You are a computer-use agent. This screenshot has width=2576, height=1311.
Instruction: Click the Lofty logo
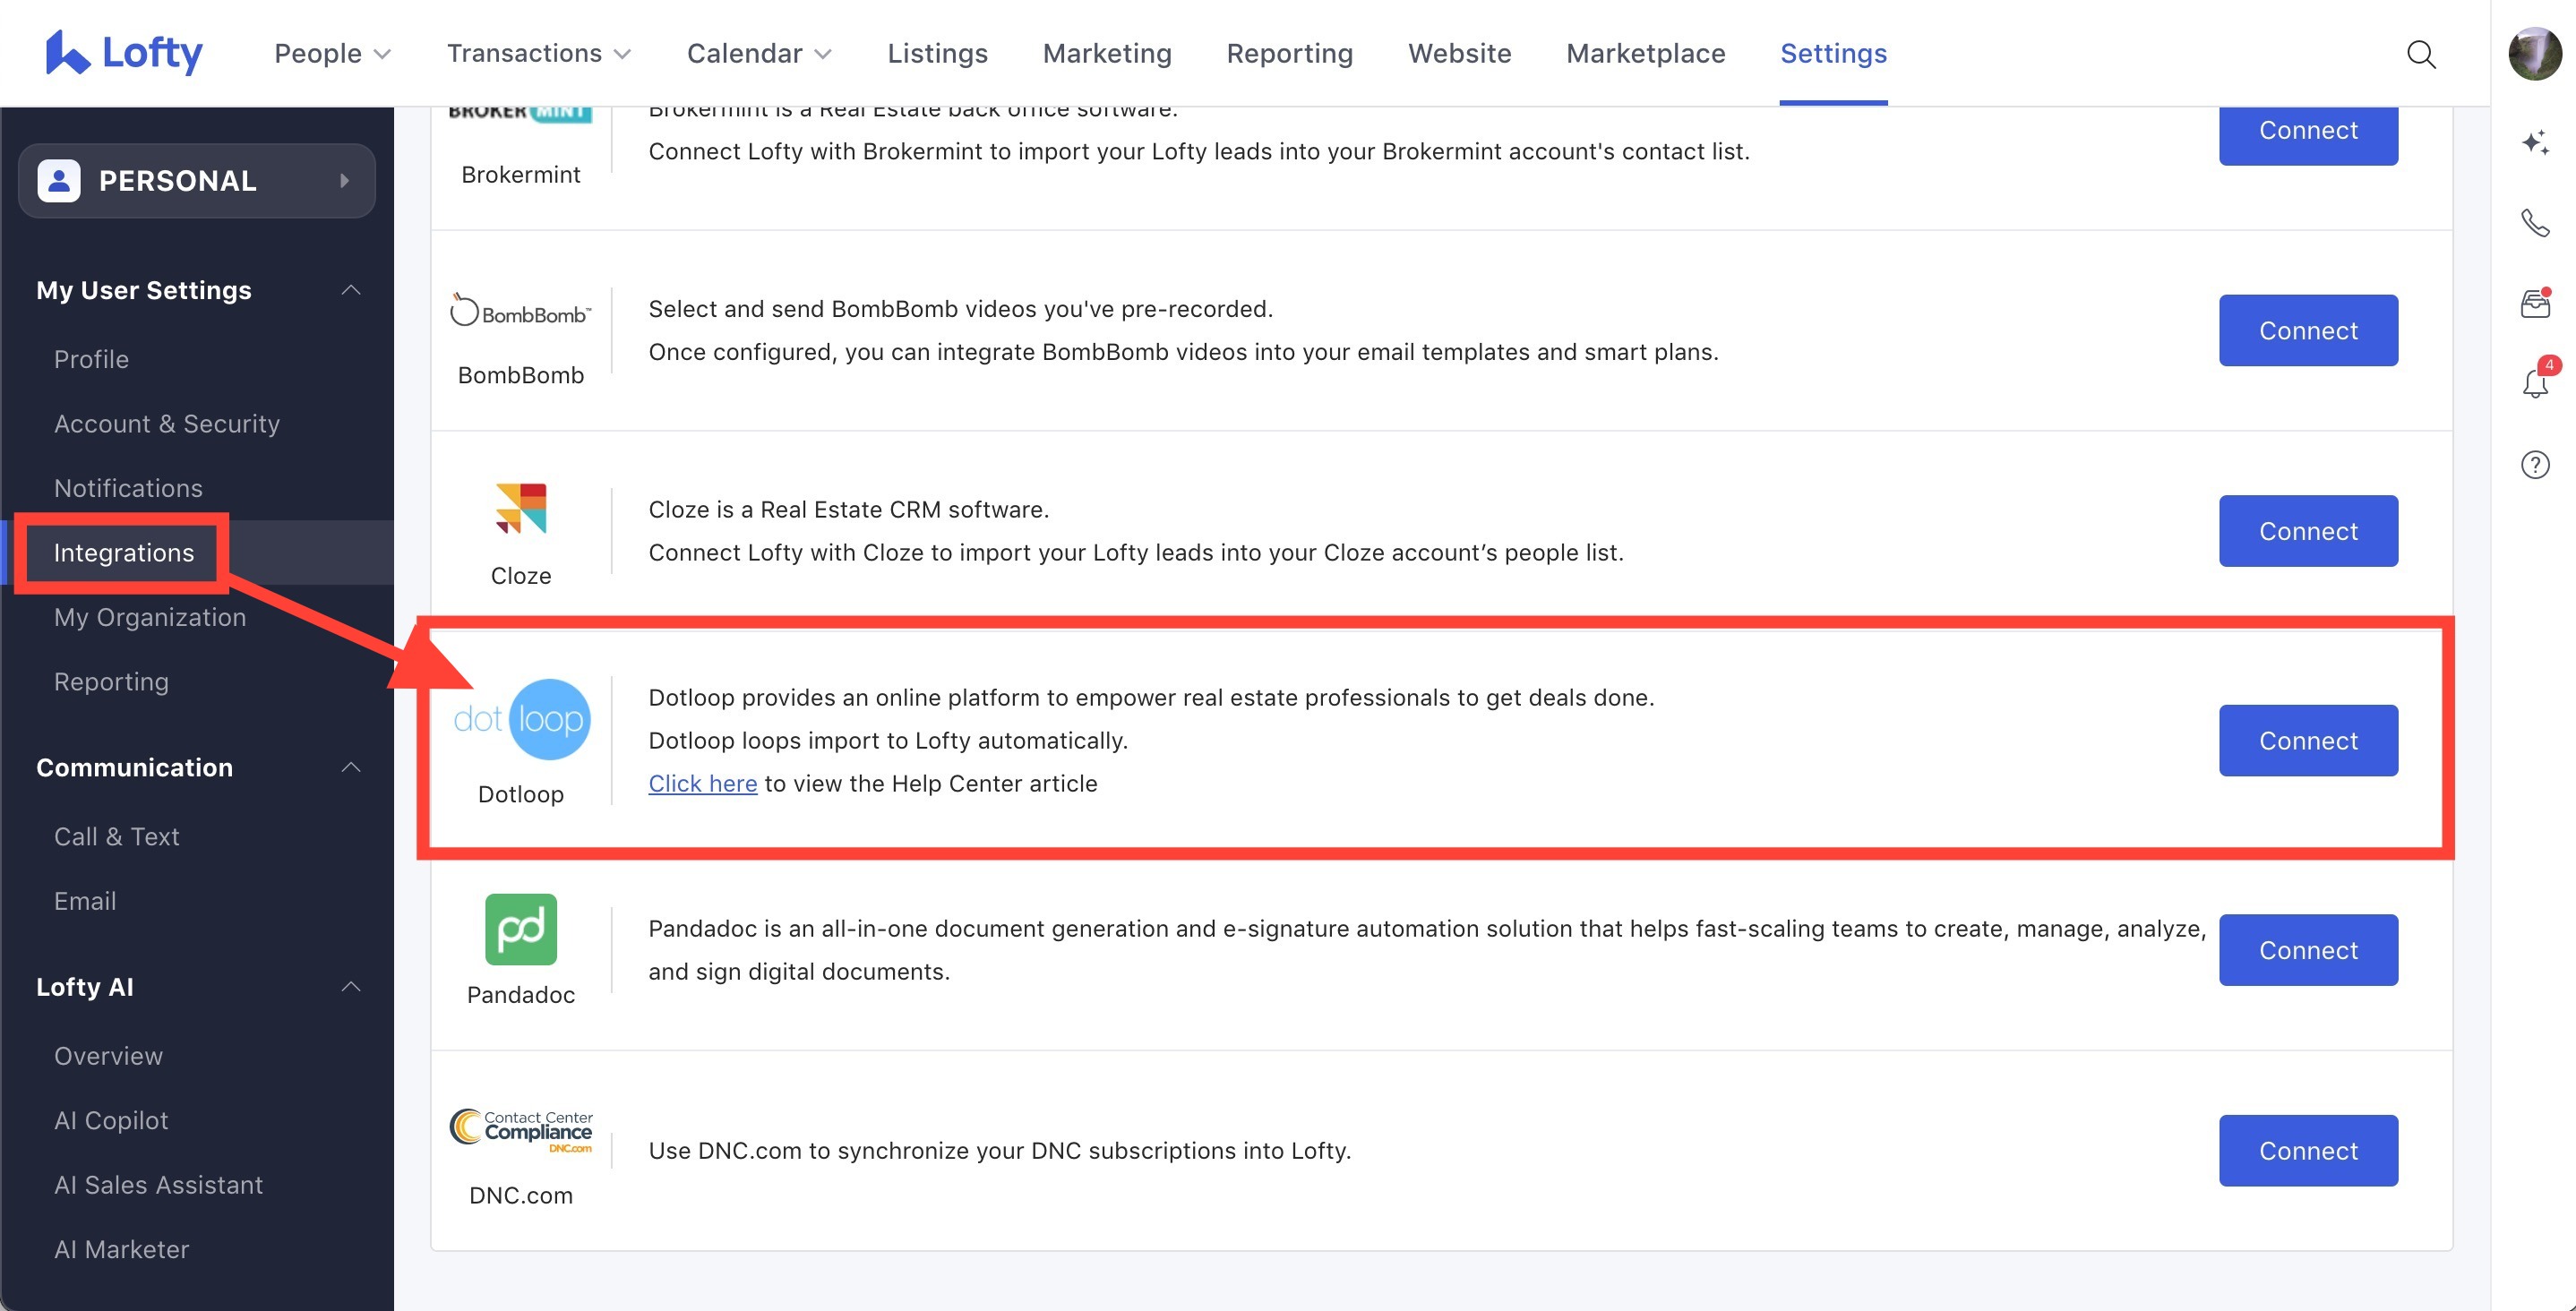point(124,52)
